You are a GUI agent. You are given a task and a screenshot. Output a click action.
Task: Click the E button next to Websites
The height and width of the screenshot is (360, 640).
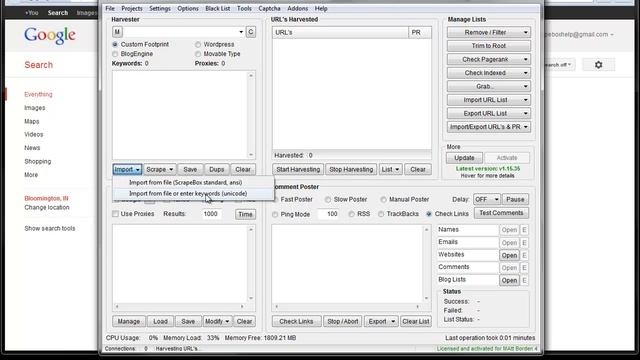pos(524,256)
